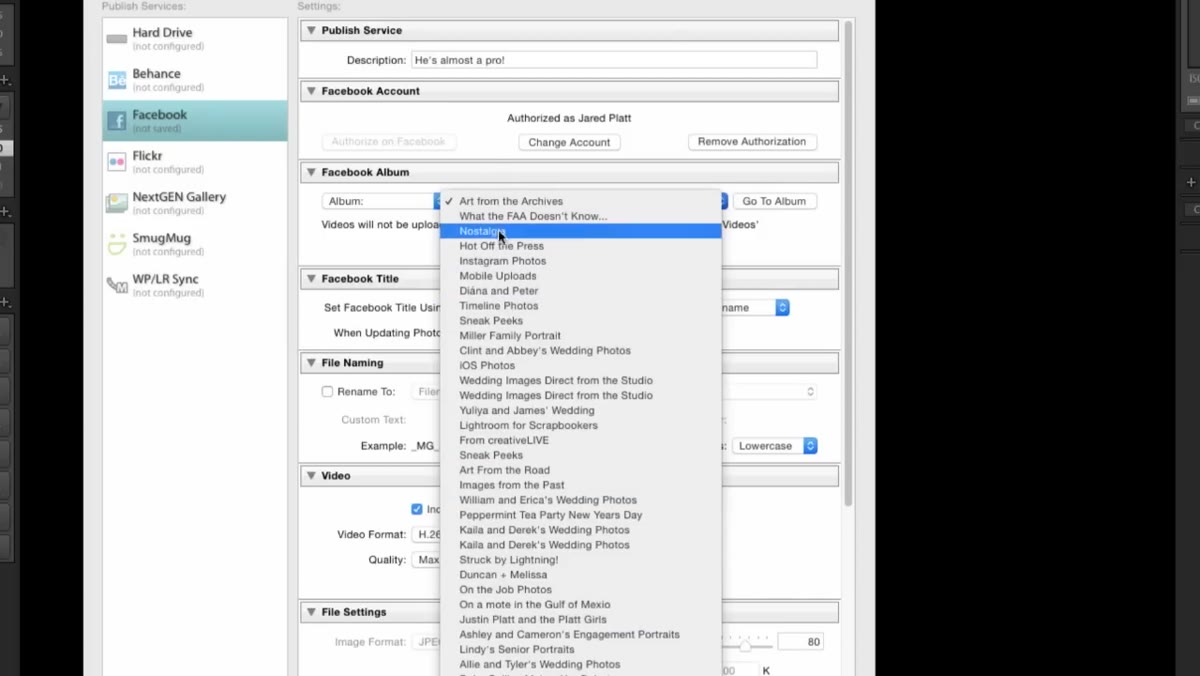
Task: Select the Flickr service icon
Action: pyautogui.click(x=117, y=162)
